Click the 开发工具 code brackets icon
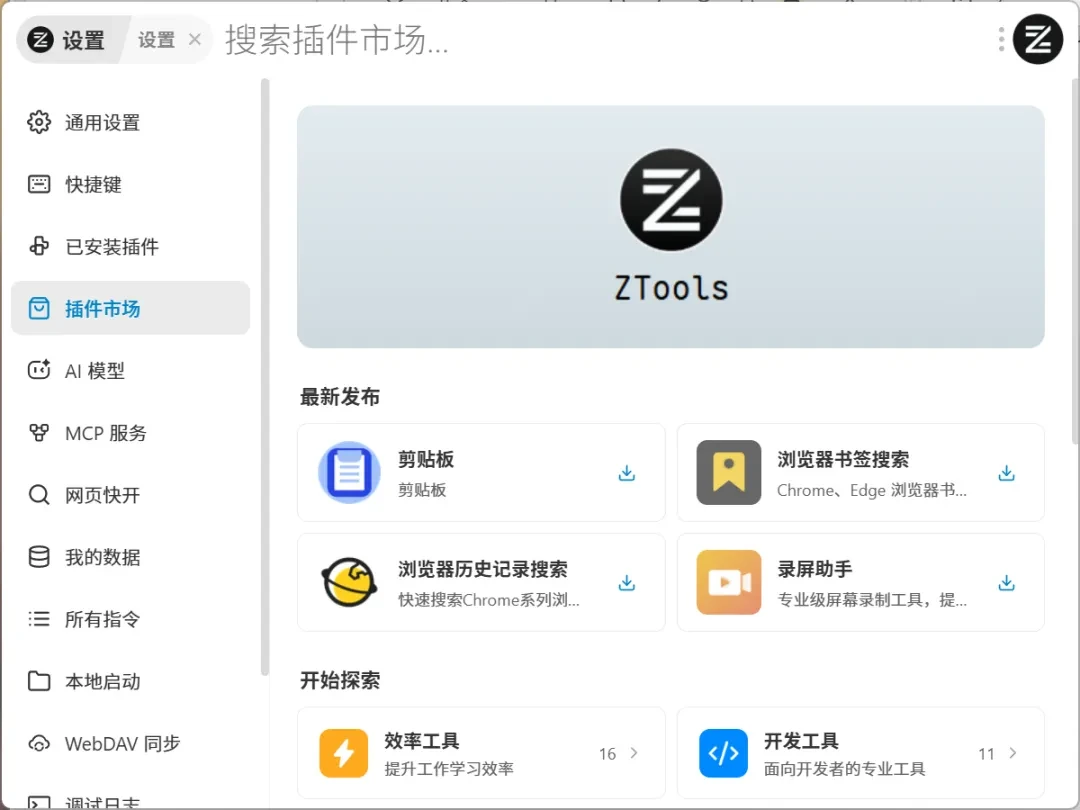 723,753
